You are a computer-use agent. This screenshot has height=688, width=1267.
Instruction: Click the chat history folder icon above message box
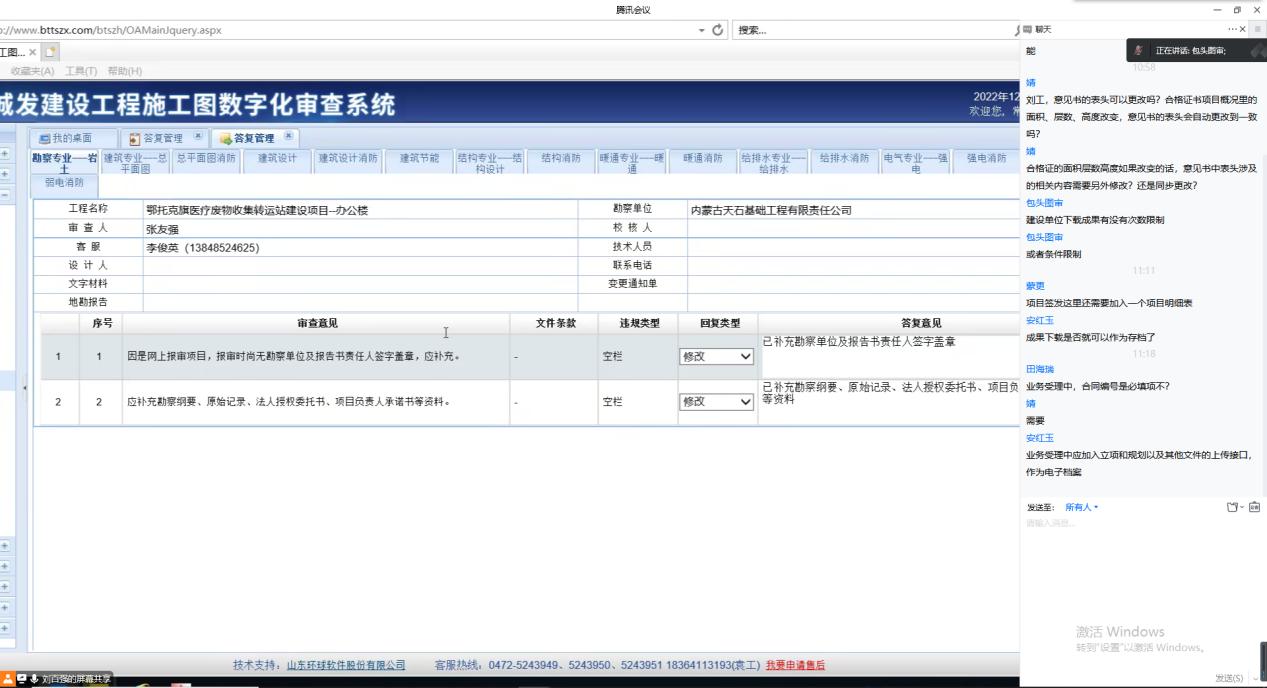point(1232,507)
